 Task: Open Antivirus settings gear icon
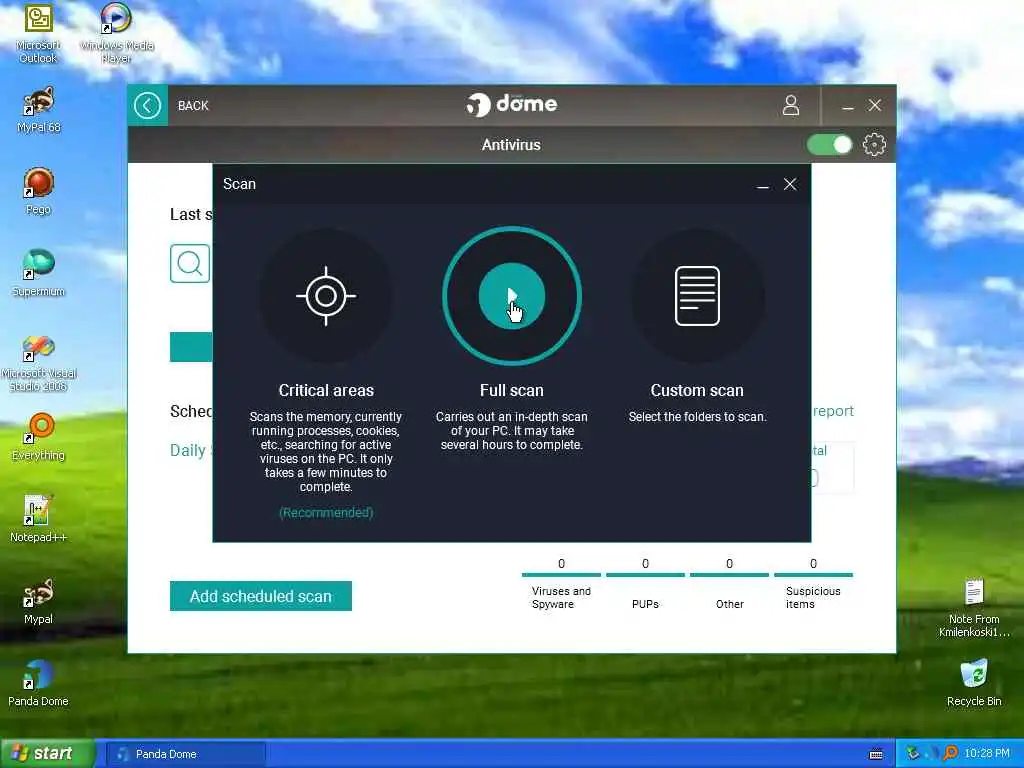[874, 144]
